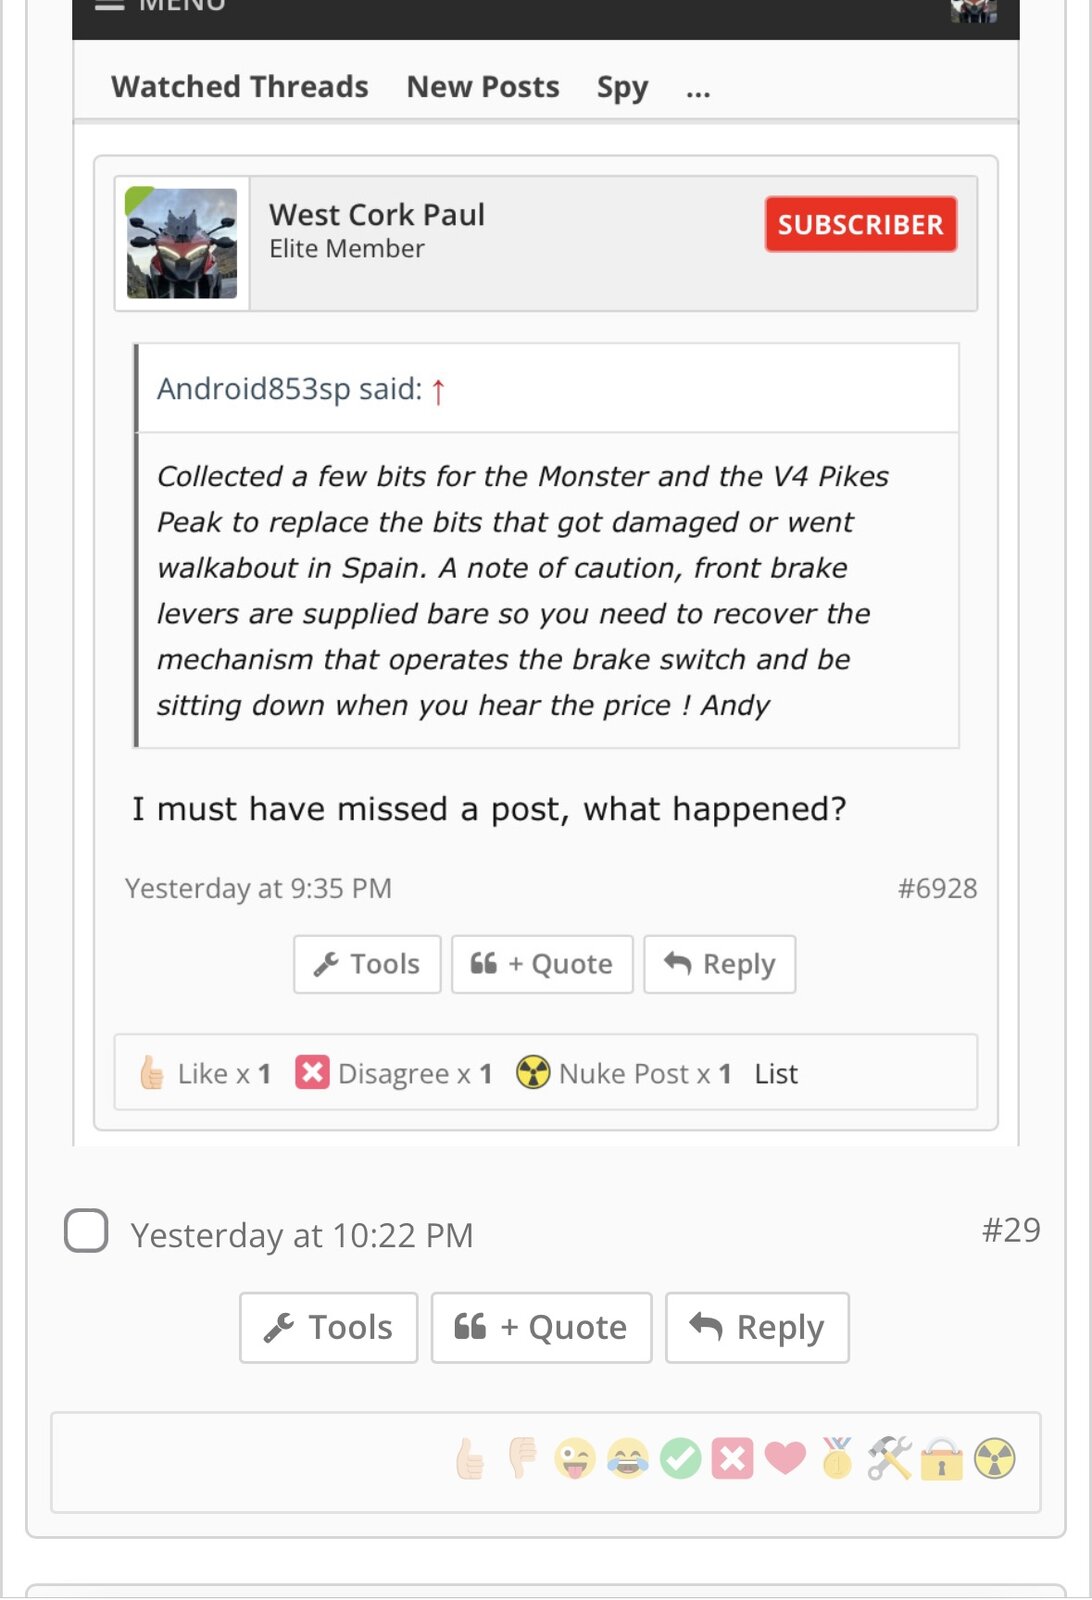
Task: Click the pink heart reaction icon
Action: pos(785,1459)
